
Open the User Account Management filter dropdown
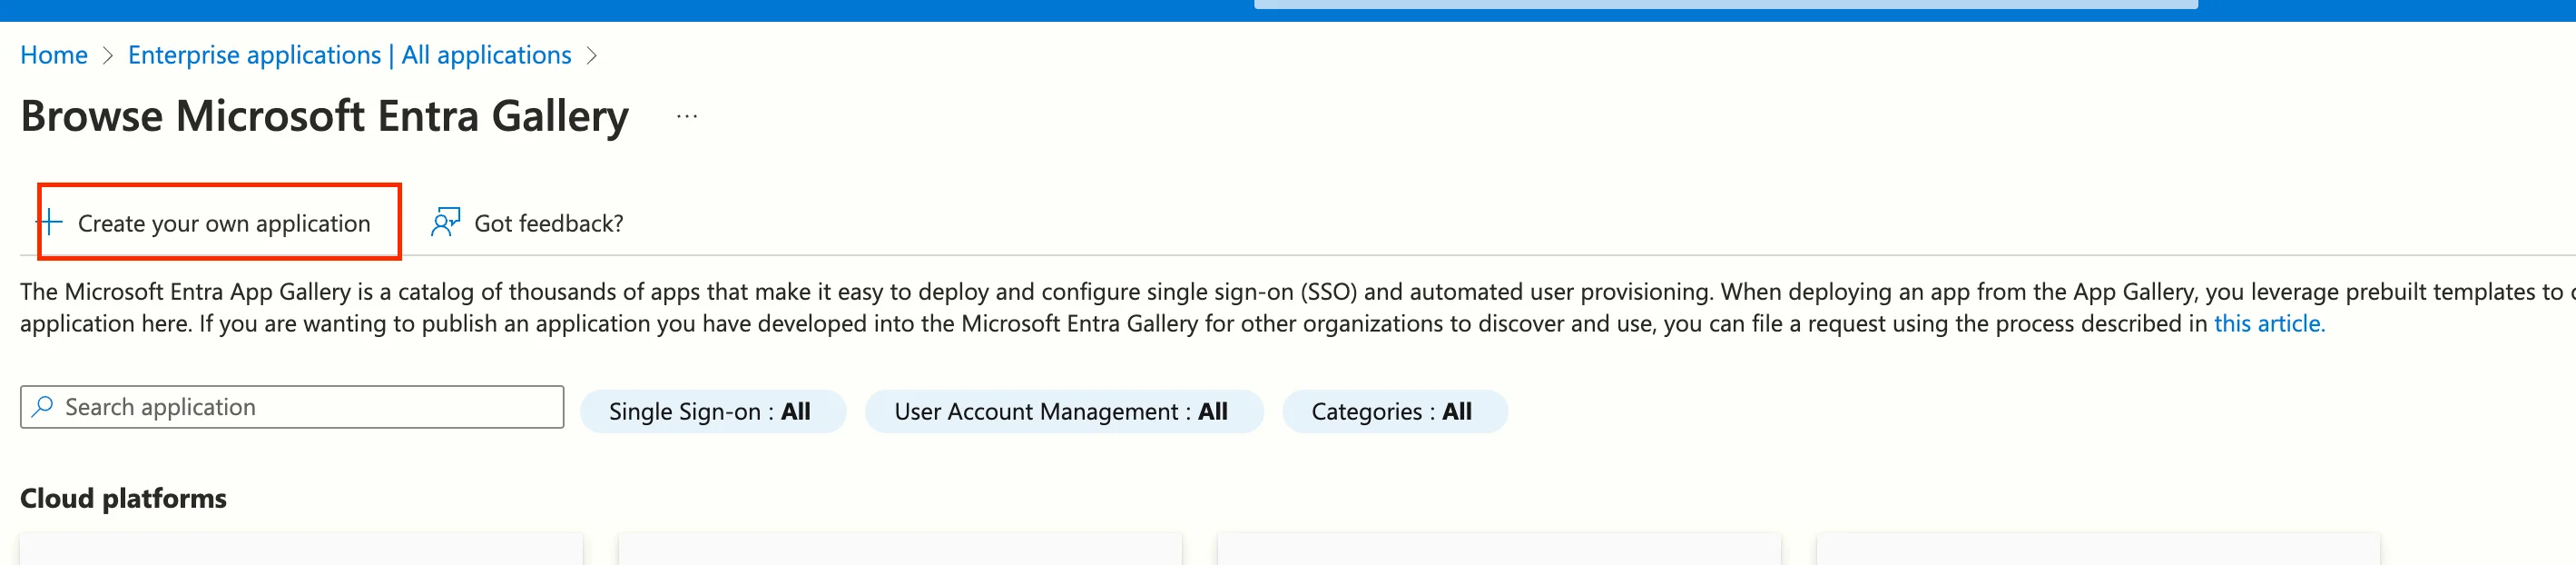[1063, 411]
